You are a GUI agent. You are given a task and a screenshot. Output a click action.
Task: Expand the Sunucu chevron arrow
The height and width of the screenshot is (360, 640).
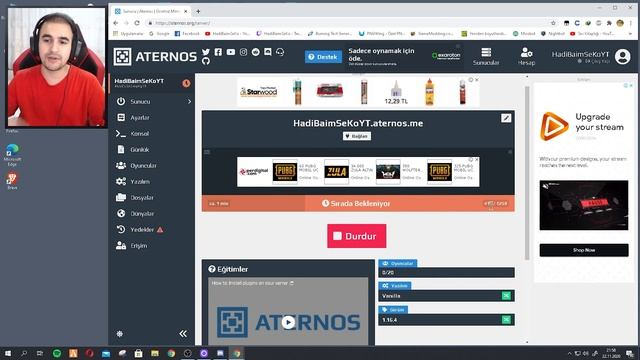pos(189,101)
